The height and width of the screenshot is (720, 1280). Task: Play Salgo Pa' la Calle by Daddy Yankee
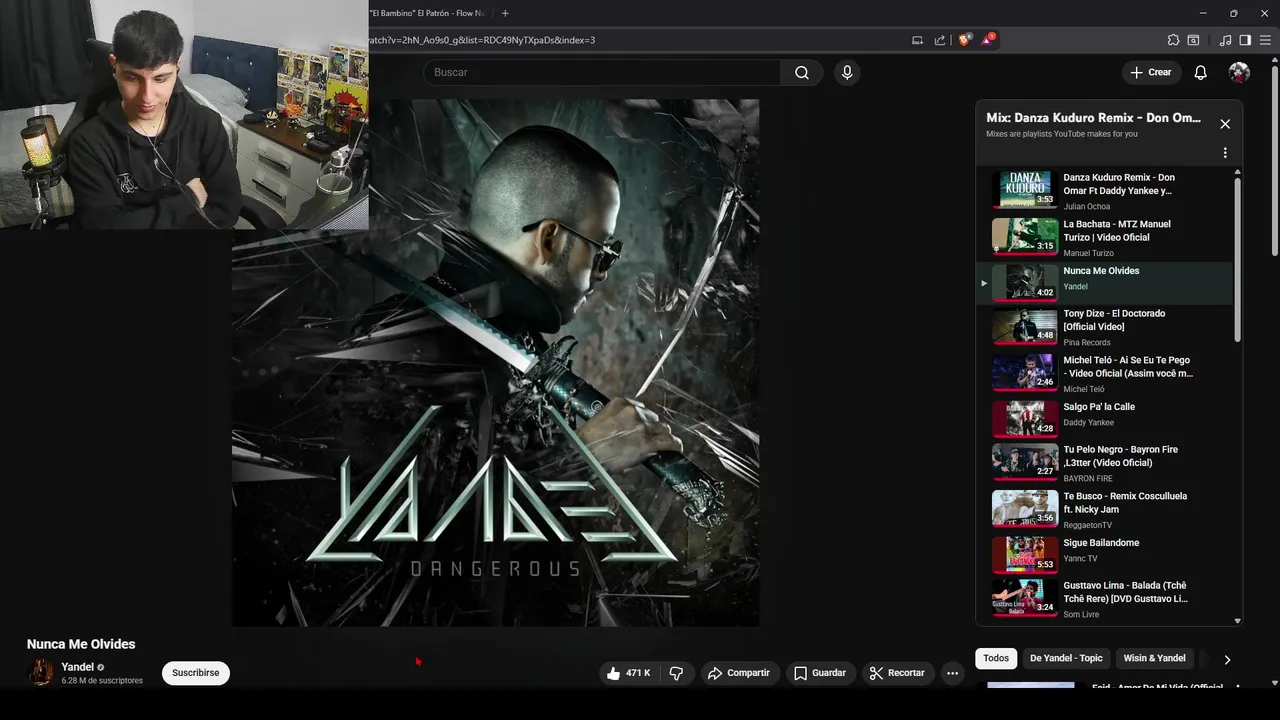click(1105, 420)
